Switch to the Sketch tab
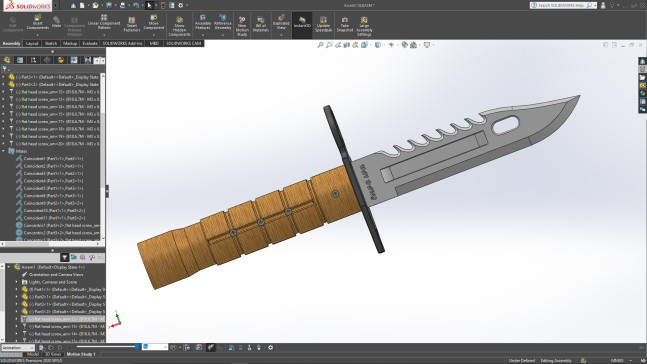Image resolution: width=647 pixels, height=364 pixels. (x=51, y=43)
